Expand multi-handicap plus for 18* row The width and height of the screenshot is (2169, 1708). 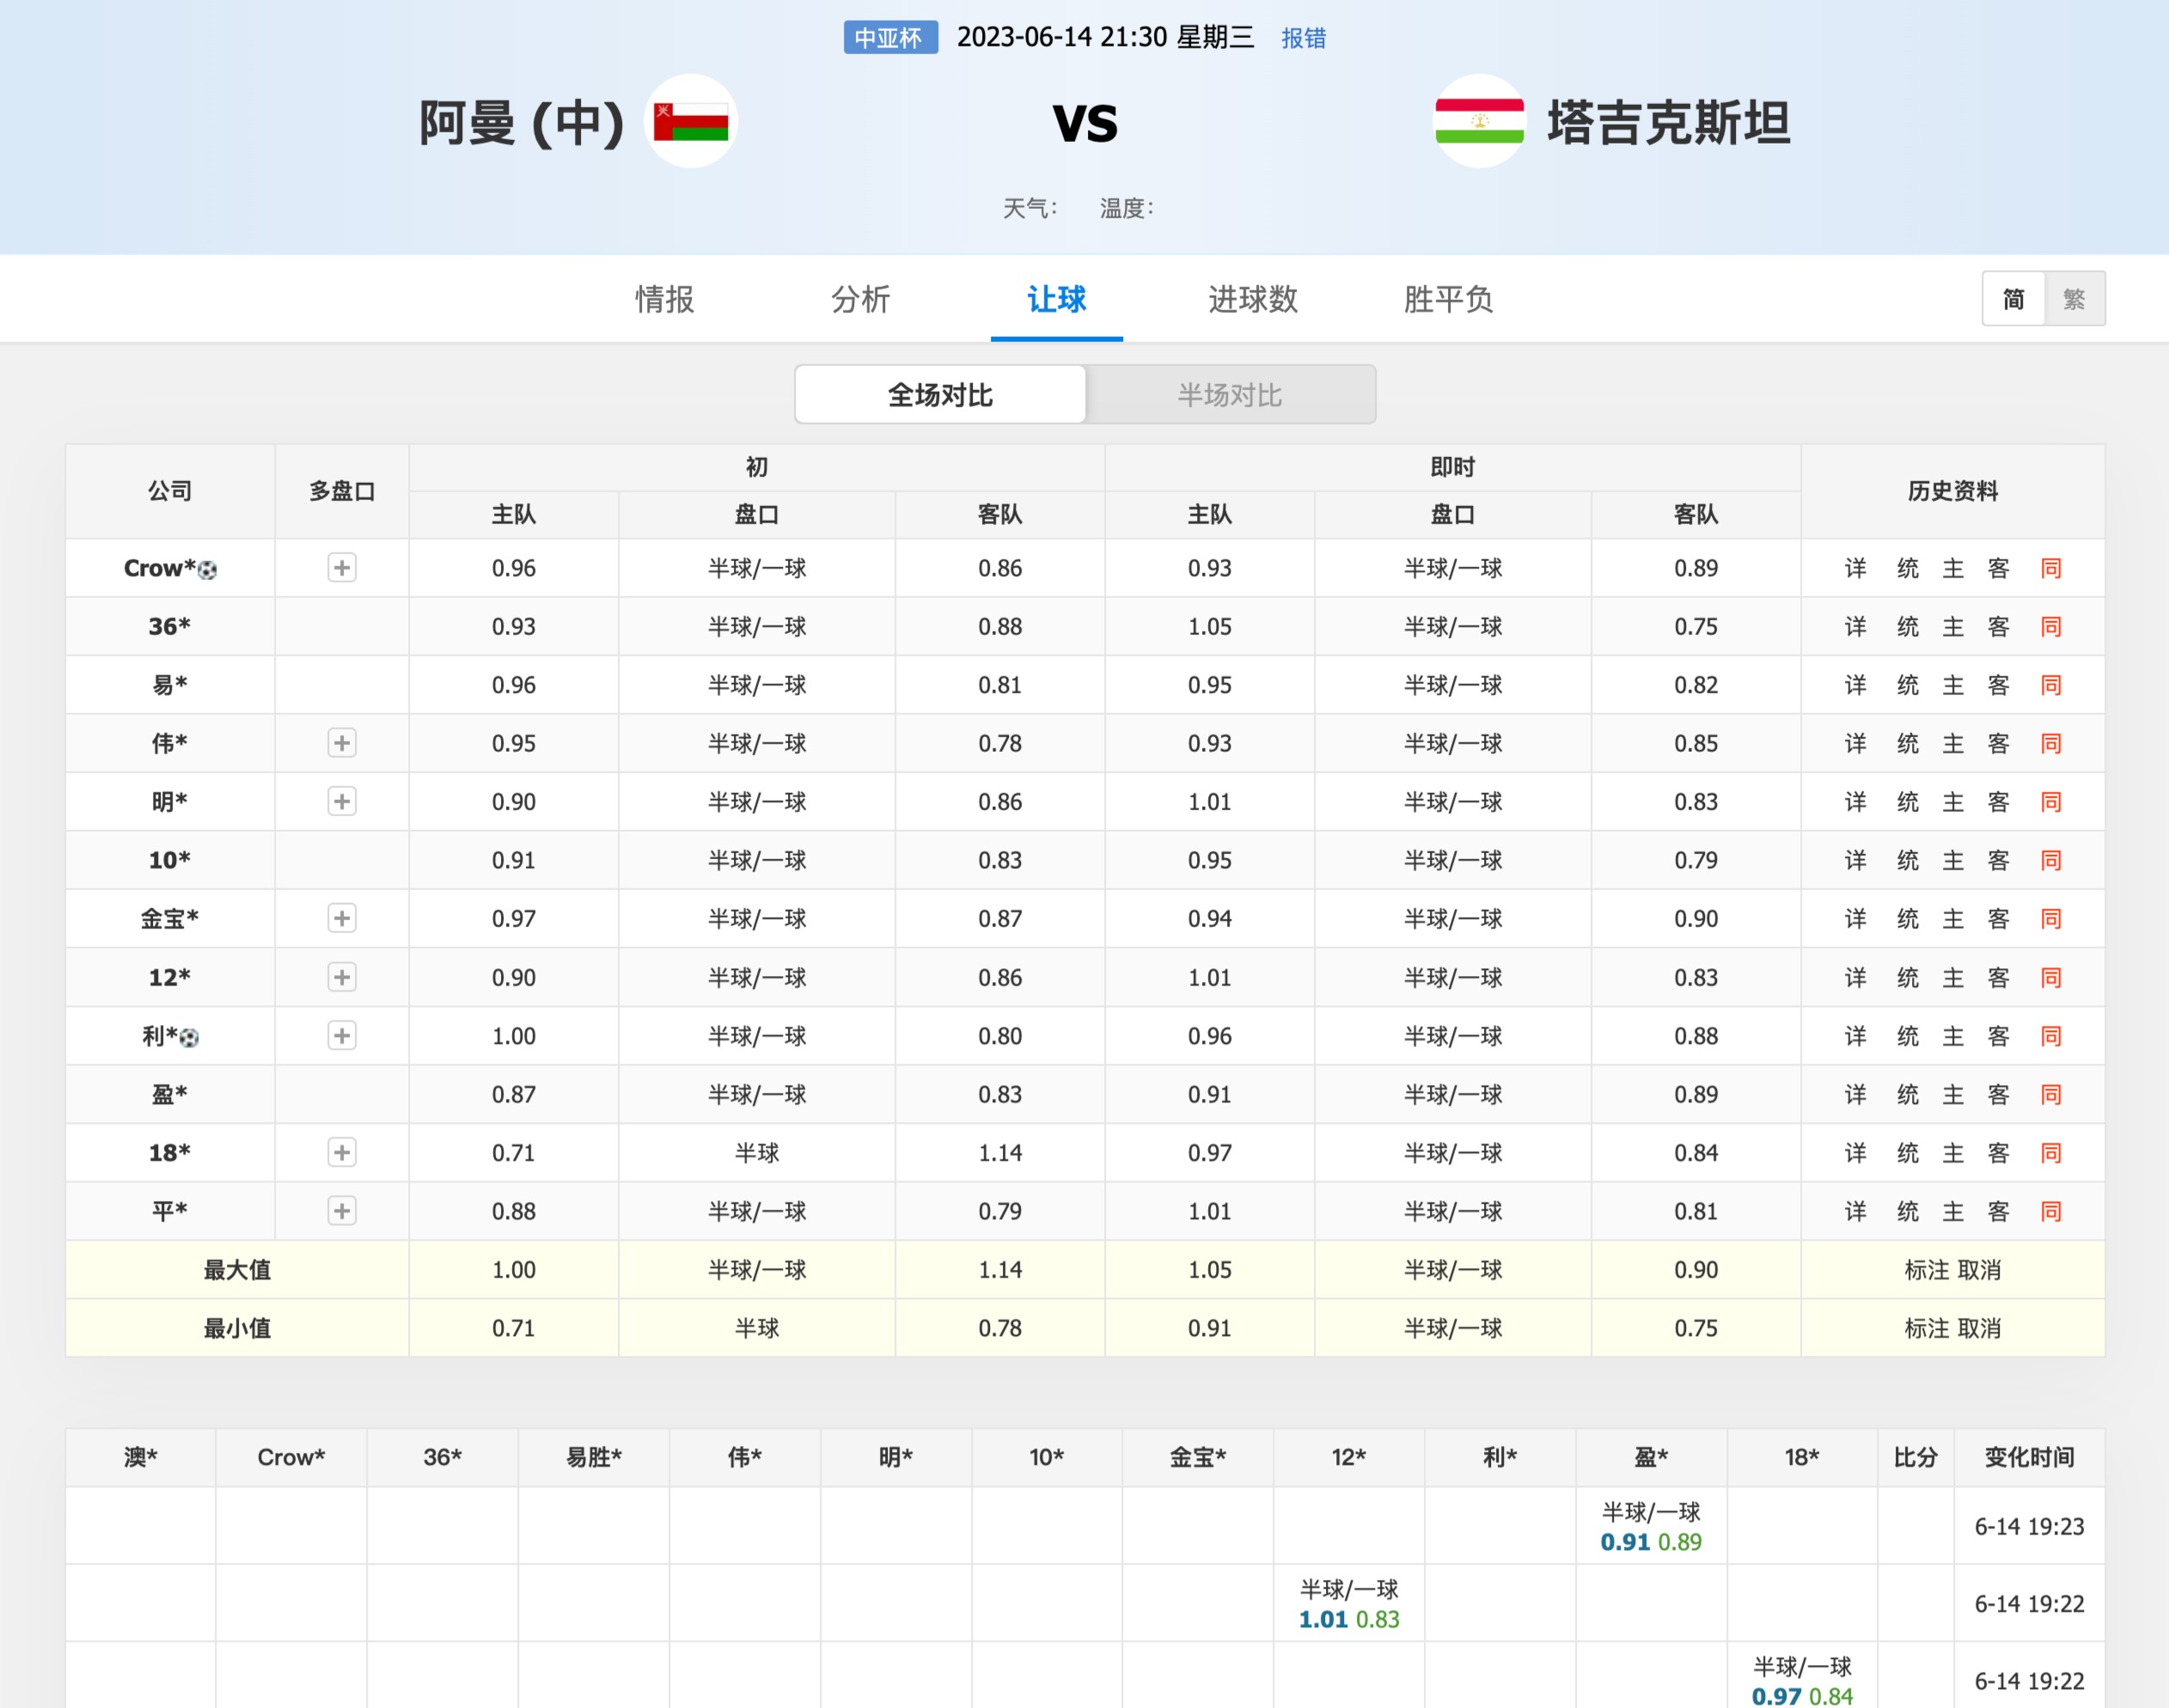[x=342, y=1153]
